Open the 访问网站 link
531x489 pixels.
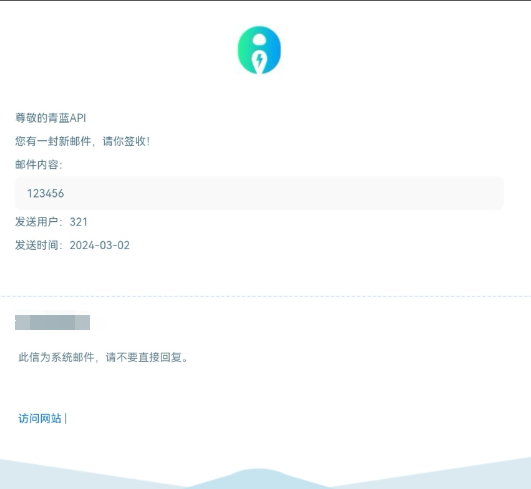[x=40, y=419]
